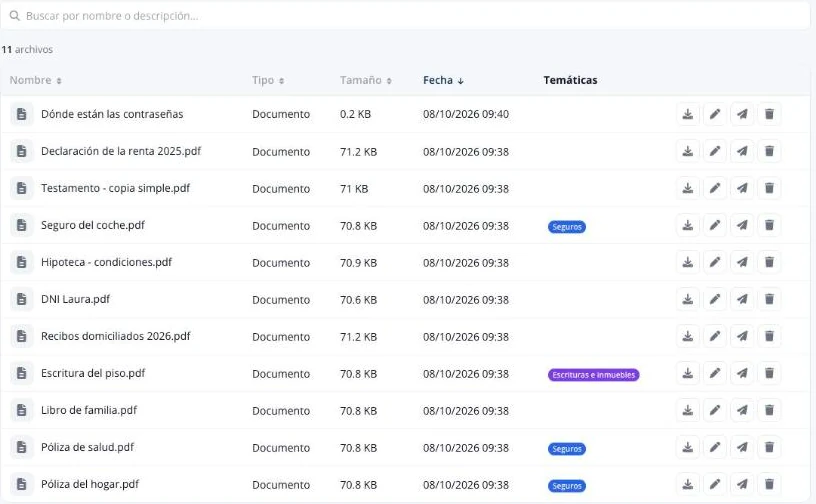The height and width of the screenshot is (504, 816).
Task: Download Hipoteca - condiciones.pdf
Action: coord(687,262)
